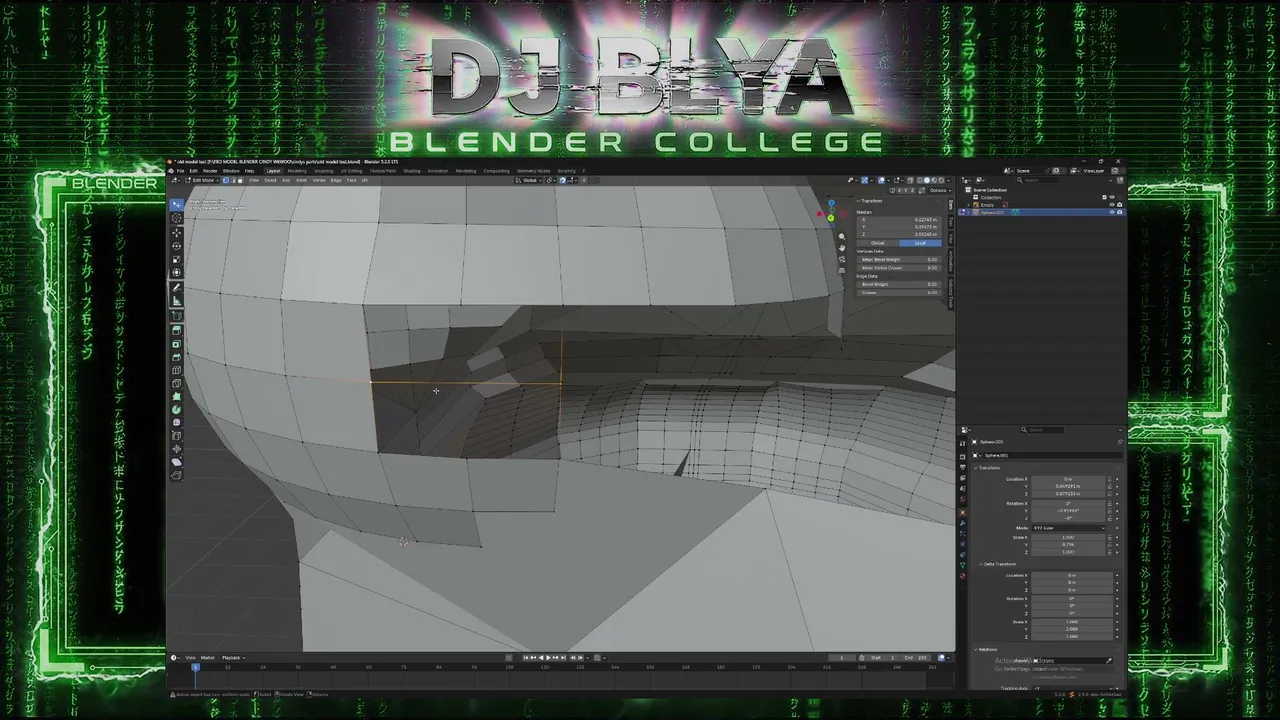Click the blue Z axis gizmo ball

coord(830,204)
